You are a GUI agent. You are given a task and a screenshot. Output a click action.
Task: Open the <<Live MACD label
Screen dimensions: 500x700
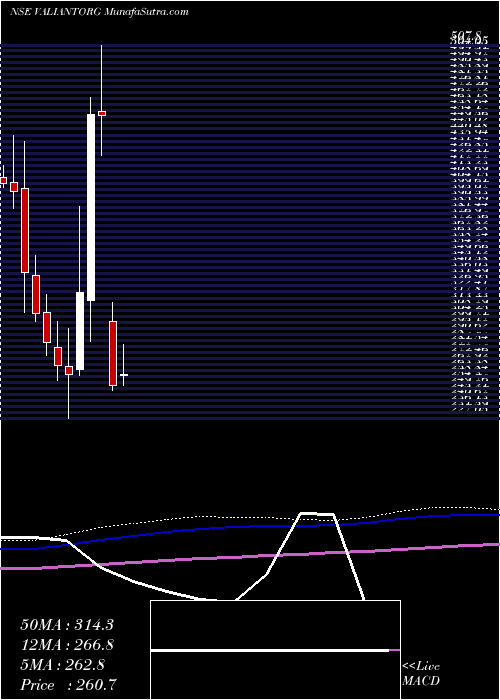(x=421, y=674)
